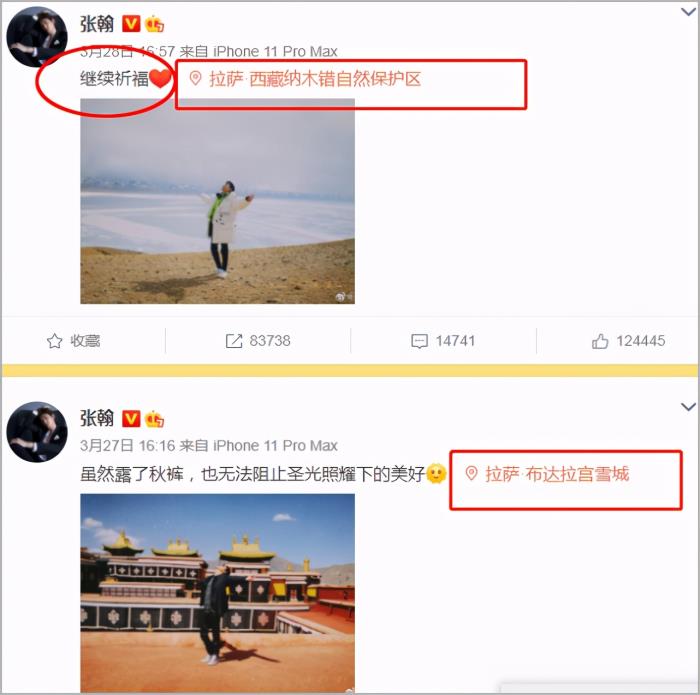
Task: Click the location pin before 拉萨·布达拉宫雪城
Action: coord(471,474)
